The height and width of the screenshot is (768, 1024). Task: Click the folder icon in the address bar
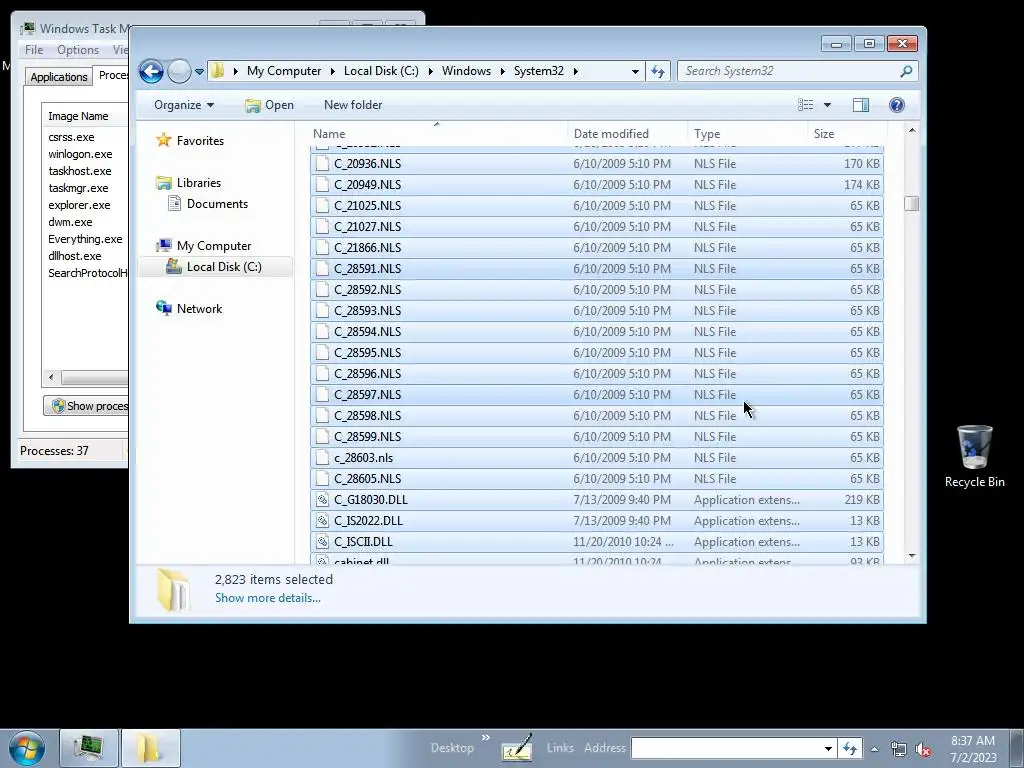click(218, 71)
